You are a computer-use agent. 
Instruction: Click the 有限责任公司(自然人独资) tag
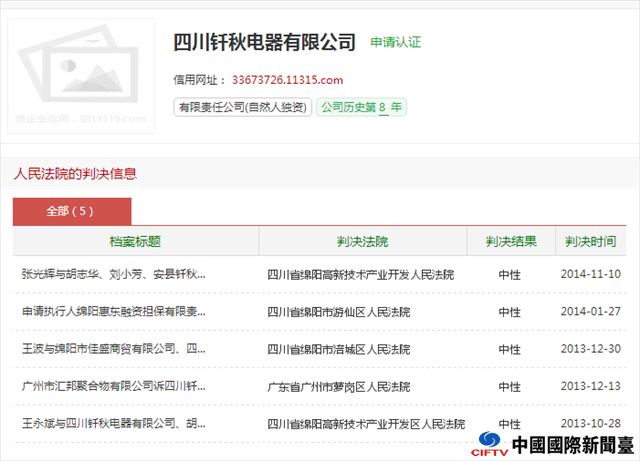point(242,107)
